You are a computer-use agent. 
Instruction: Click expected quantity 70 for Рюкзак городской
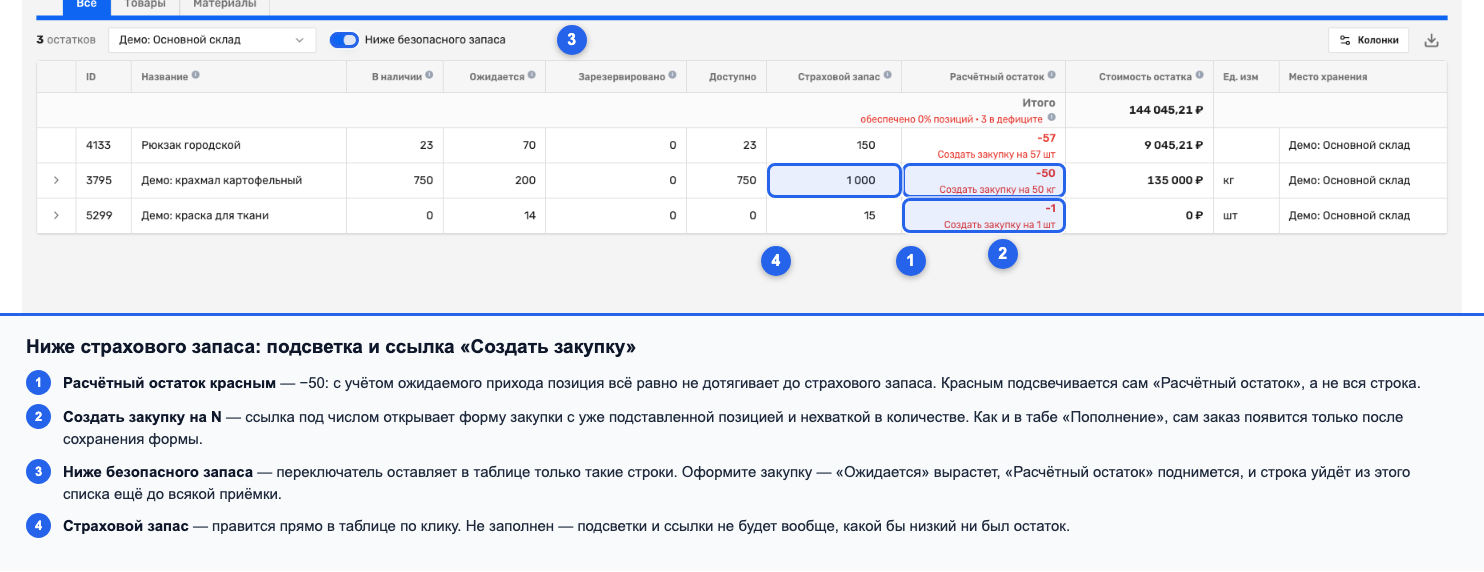point(529,146)
